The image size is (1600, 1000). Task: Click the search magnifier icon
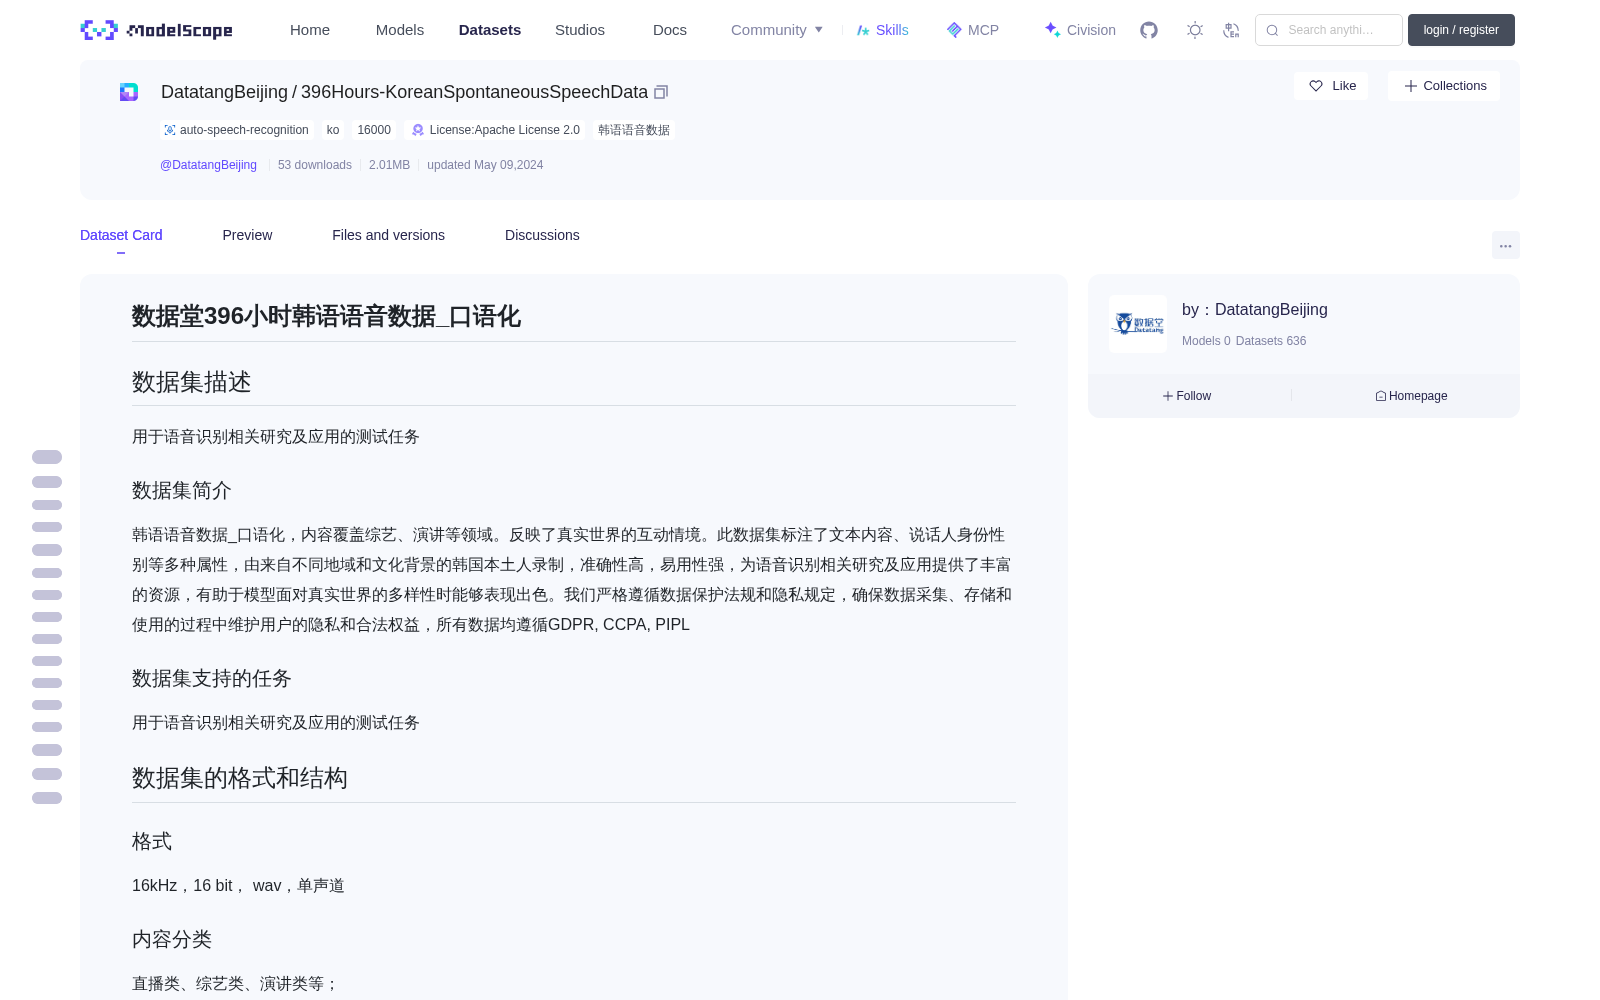[1272, 30]
